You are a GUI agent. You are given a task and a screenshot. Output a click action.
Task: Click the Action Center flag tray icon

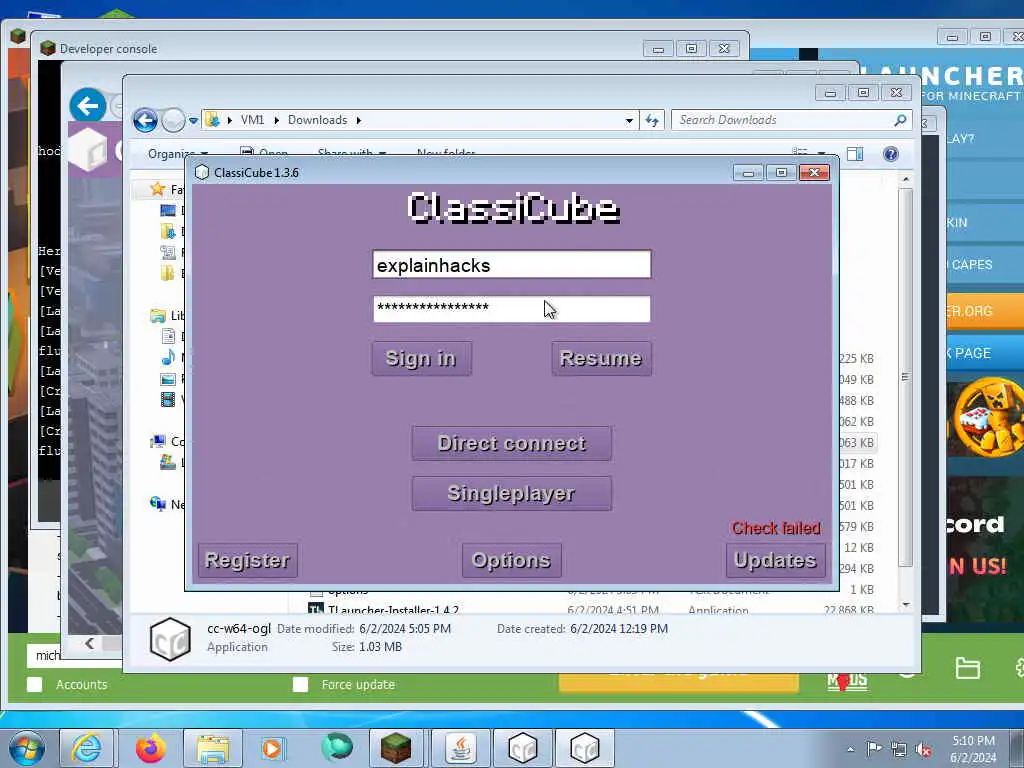click(874, 749)
